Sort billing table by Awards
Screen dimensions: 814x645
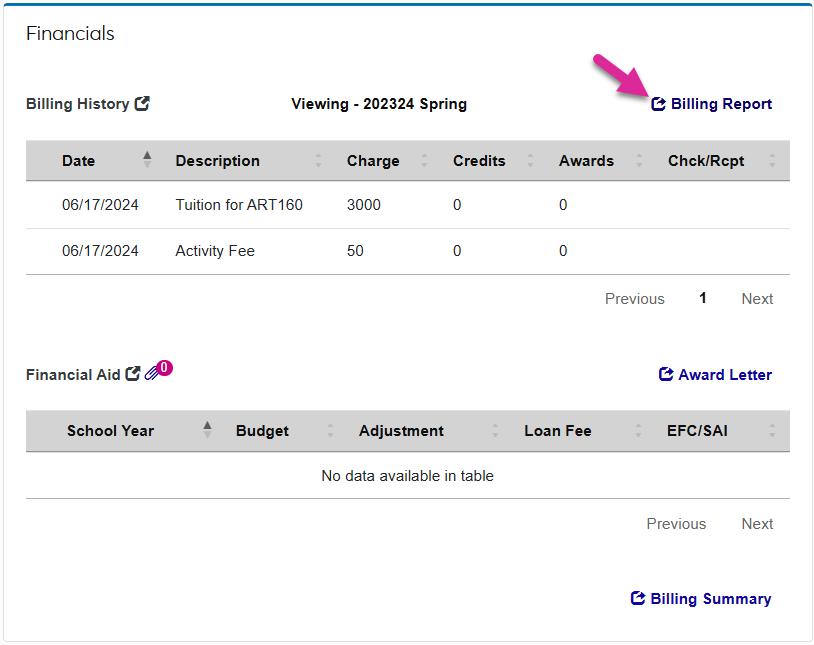586,161
